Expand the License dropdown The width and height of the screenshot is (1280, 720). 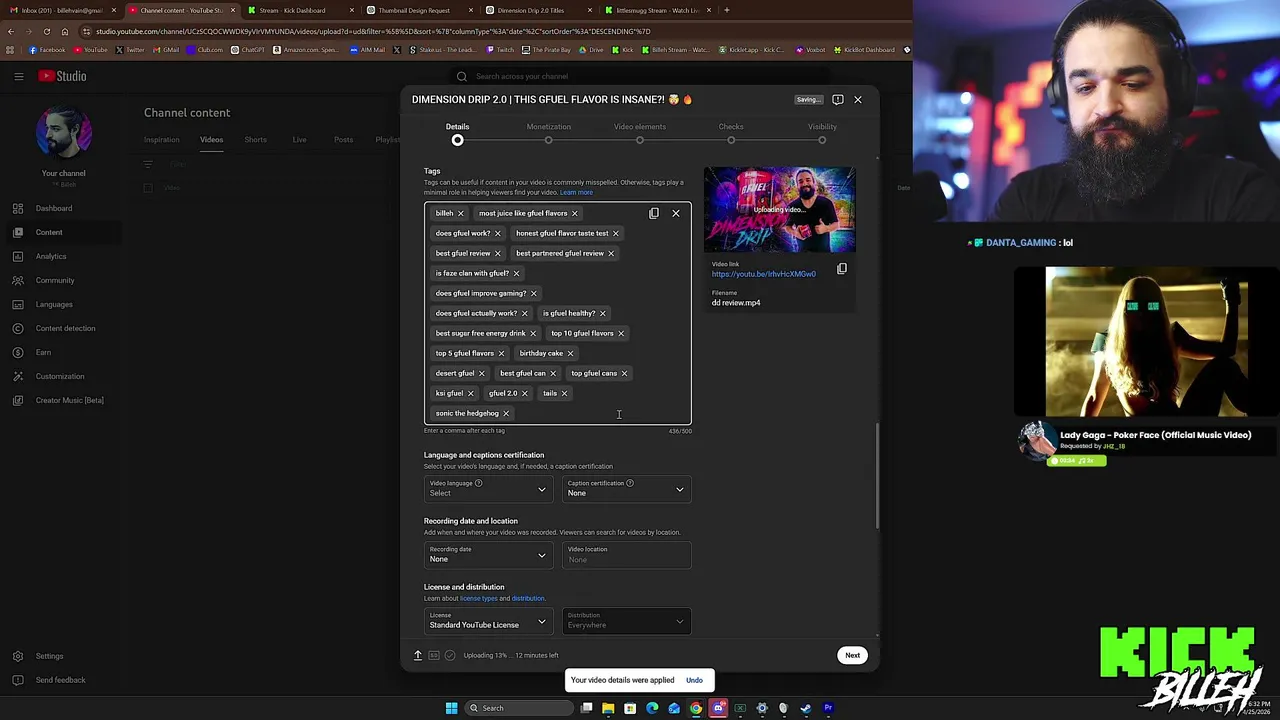click(487, 620)
